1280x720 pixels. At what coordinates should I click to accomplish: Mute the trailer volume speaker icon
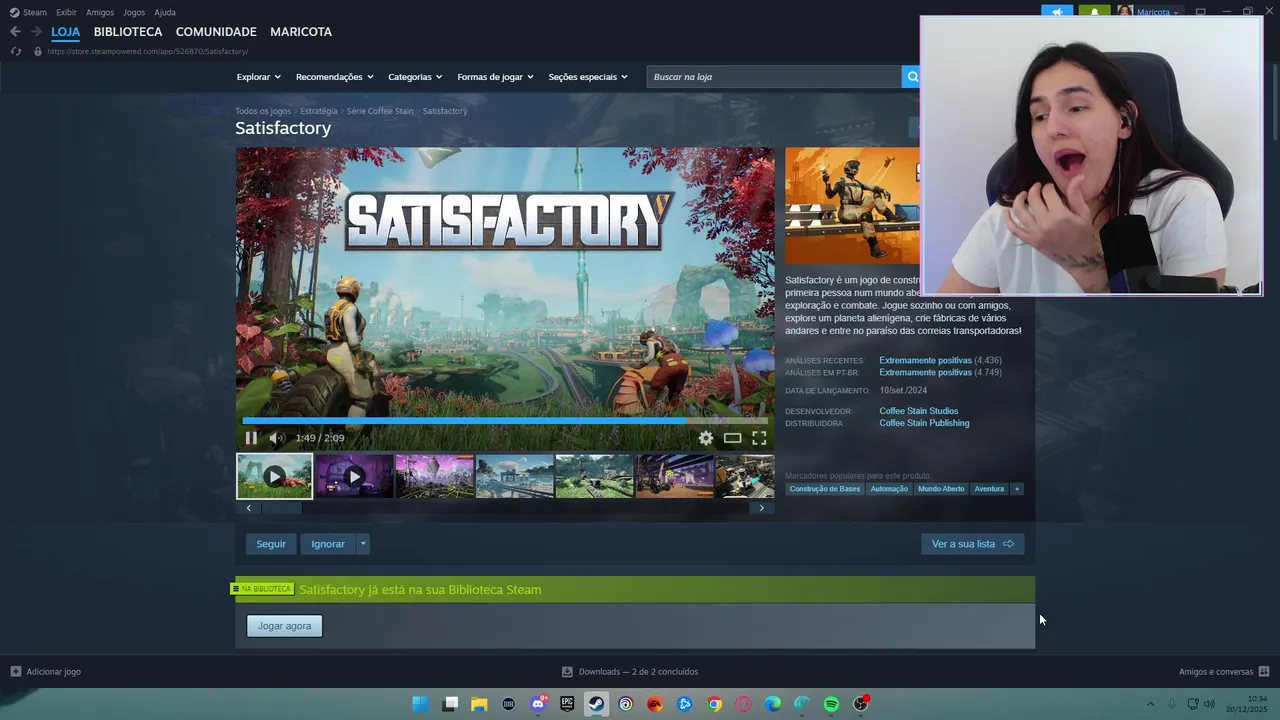coord(277,438)
